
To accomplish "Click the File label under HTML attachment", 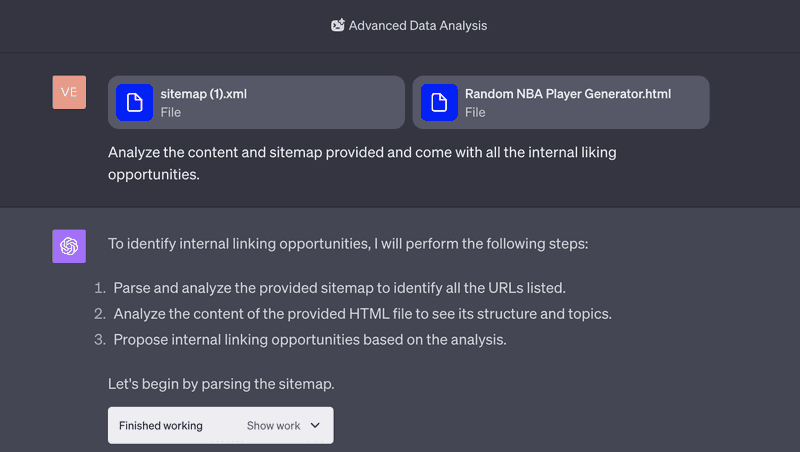I will [475, 112].
